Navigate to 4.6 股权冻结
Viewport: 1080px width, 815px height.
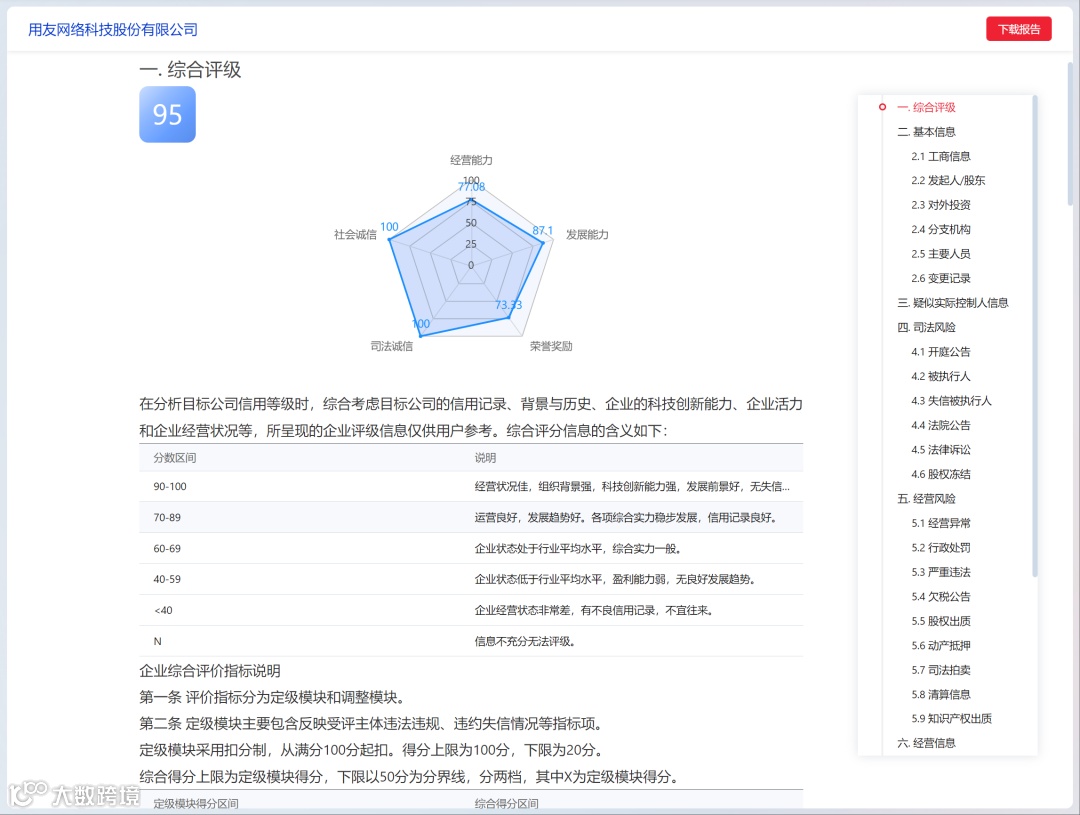[940, 474]
